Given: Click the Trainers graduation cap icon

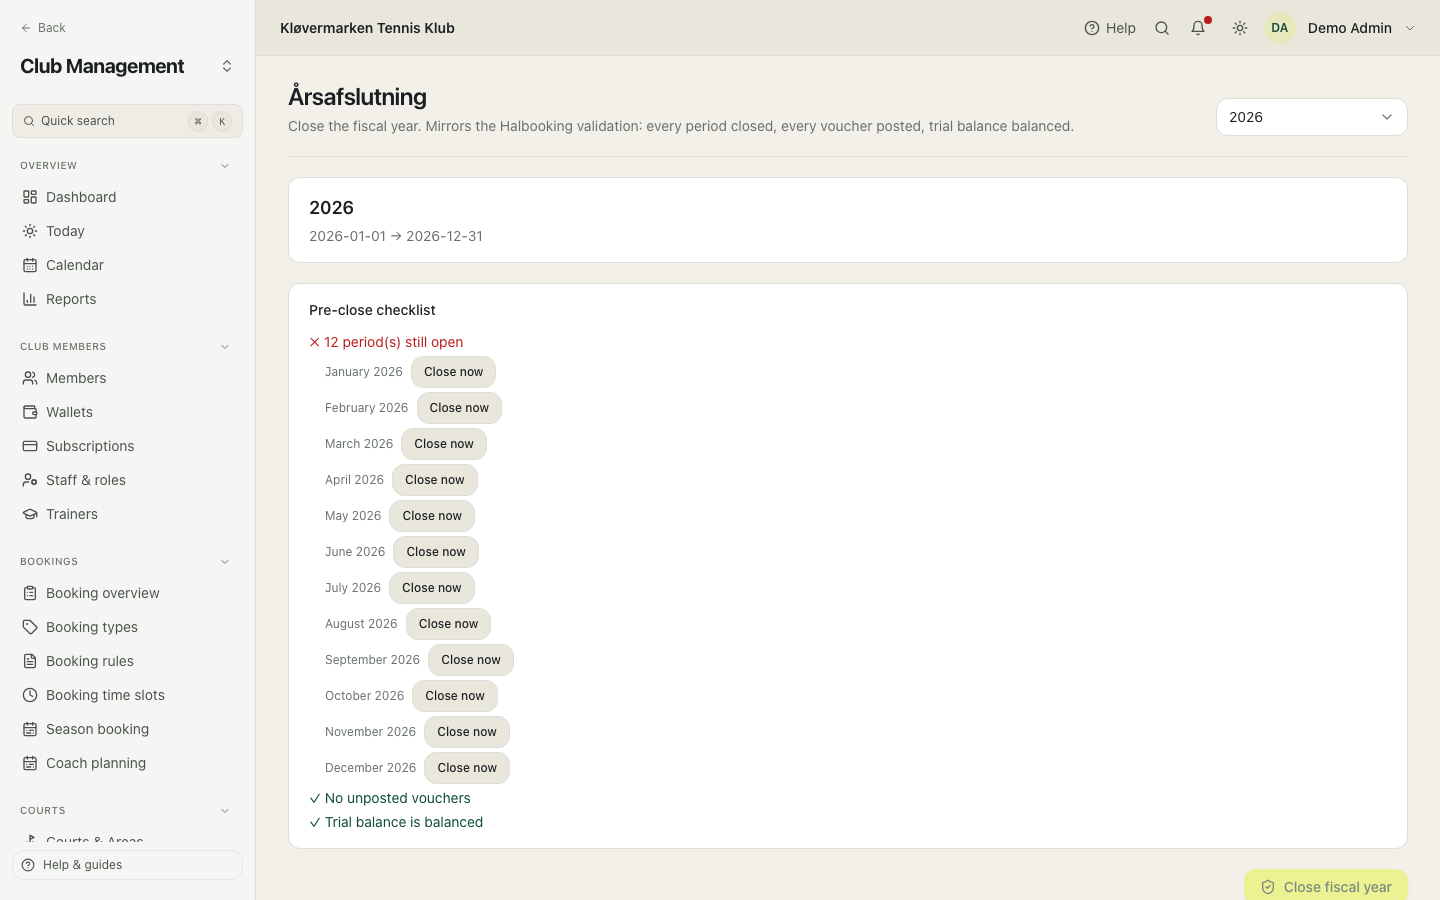Looking at the screenshot, I should coord(30,514).
